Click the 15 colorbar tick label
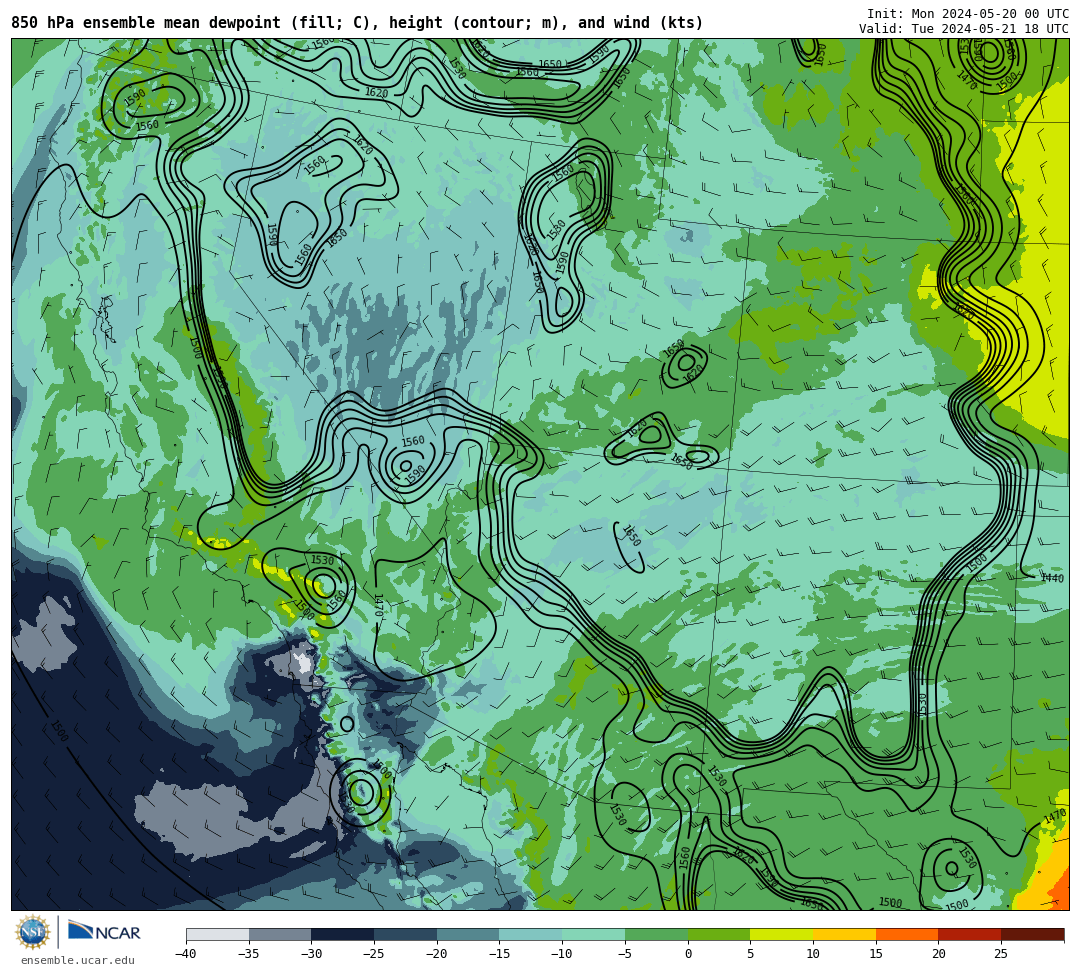Image resolution: width=1080 pixels, height=973 pixels. pos(875,954)
